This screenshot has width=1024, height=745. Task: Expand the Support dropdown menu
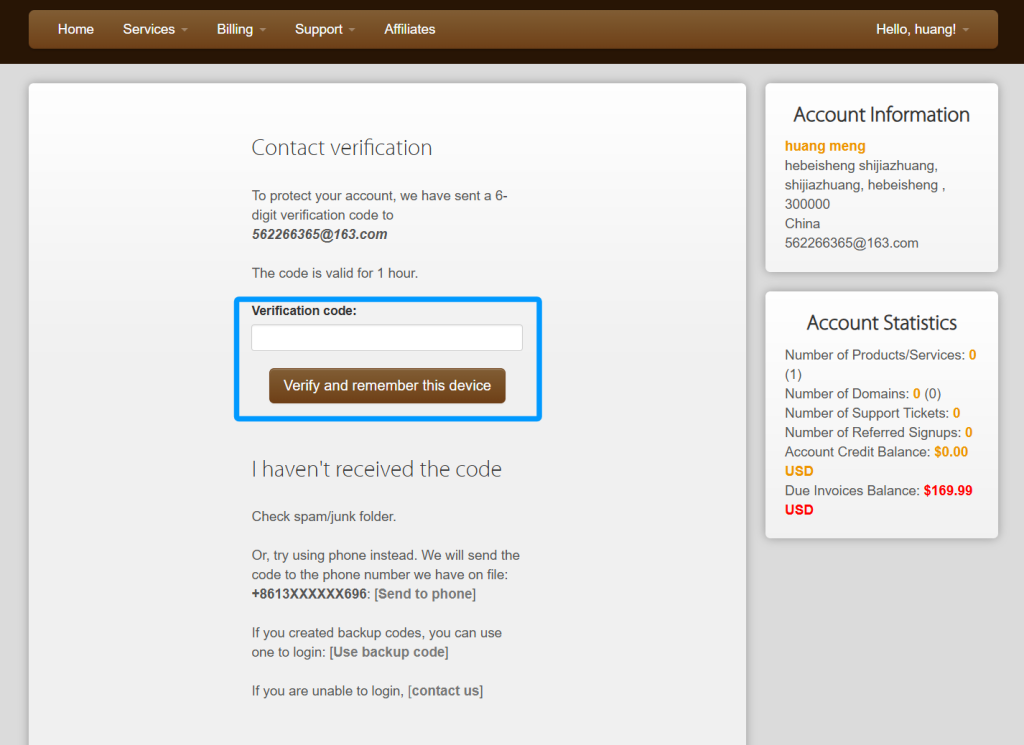click(324, 29)
